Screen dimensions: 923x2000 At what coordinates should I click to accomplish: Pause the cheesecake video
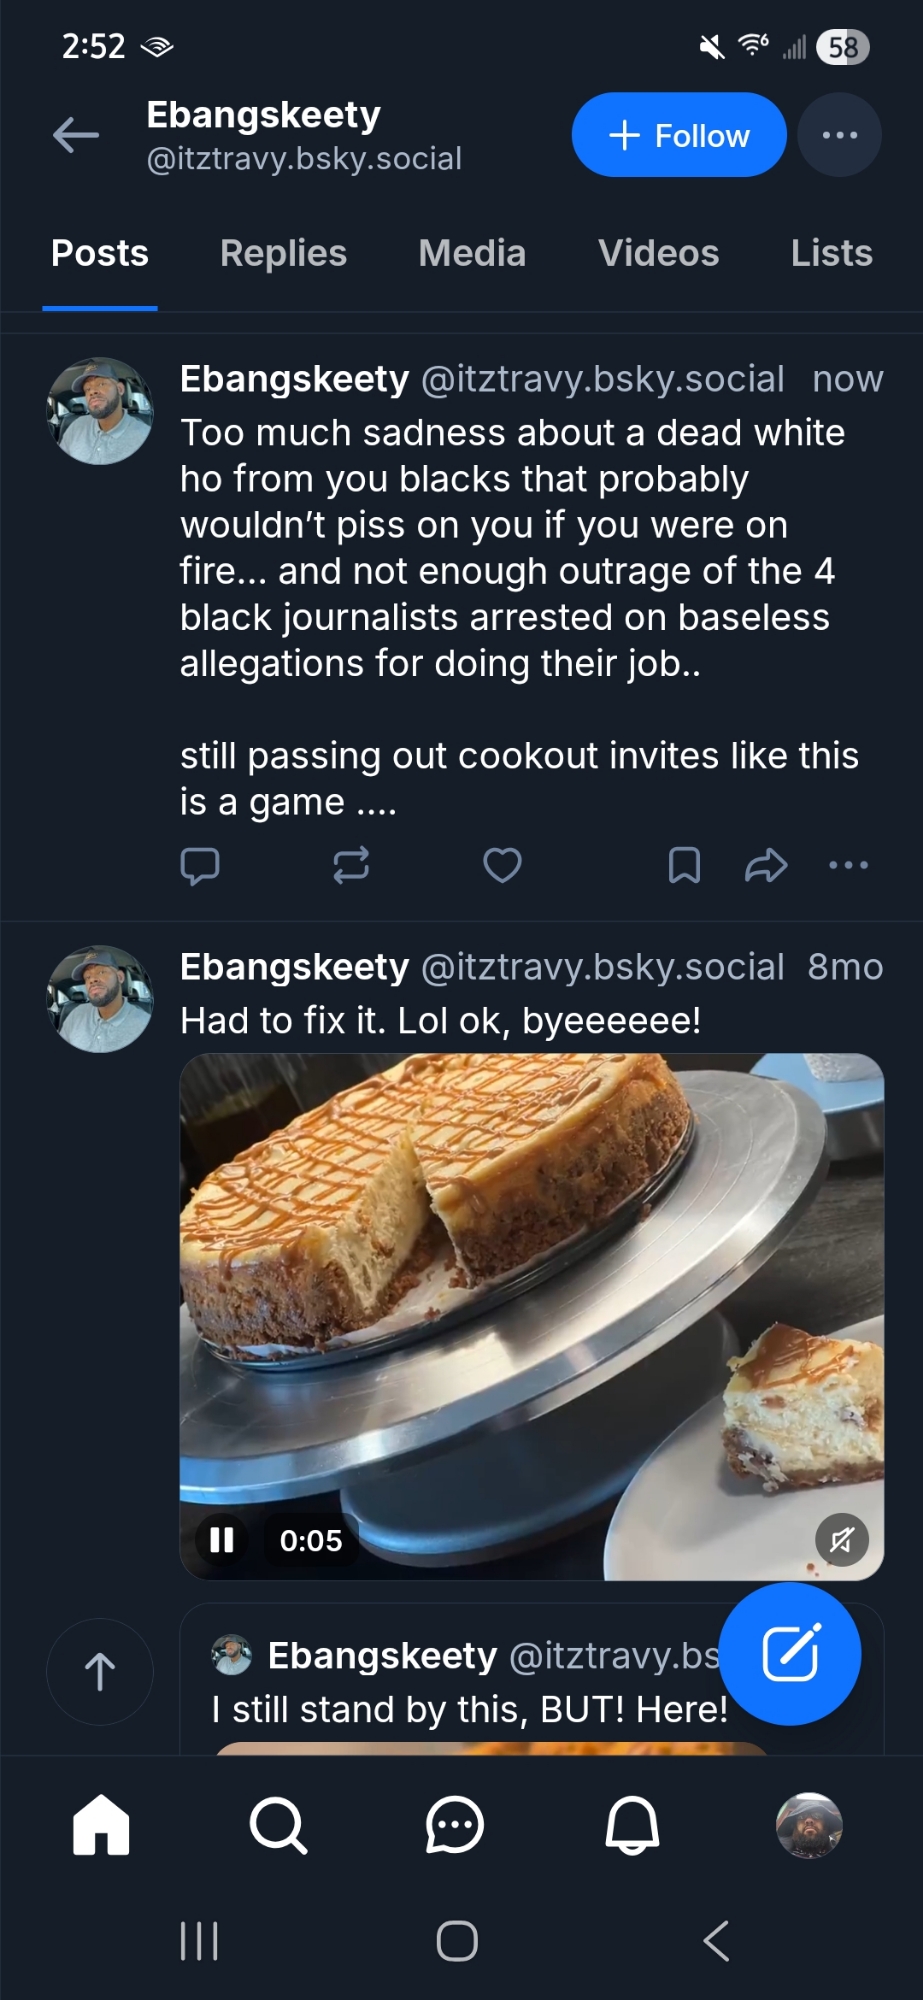[221, 1540]
